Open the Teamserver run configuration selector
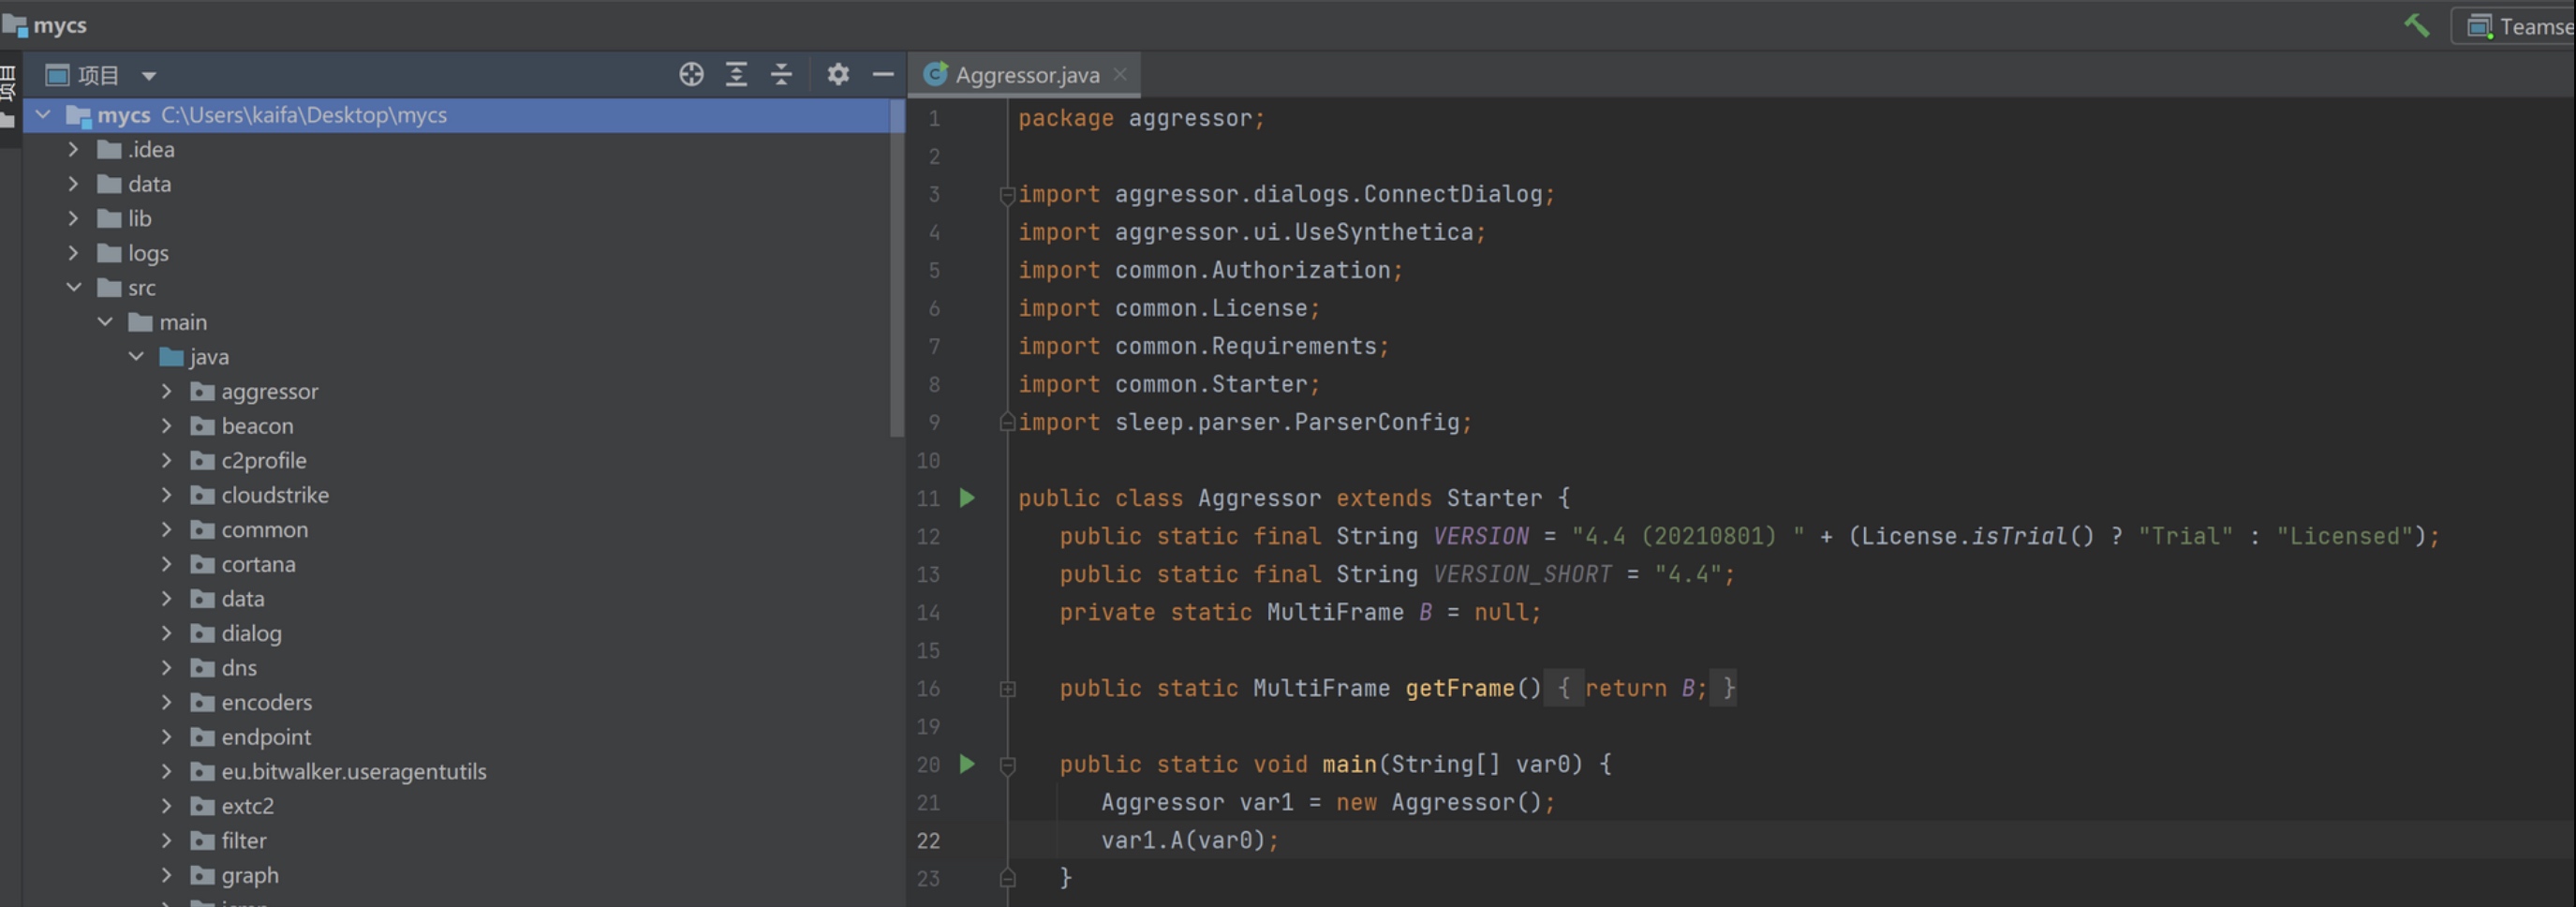Image resolution: width=2576 pixels, height=907 pixels. point(2518,26)
